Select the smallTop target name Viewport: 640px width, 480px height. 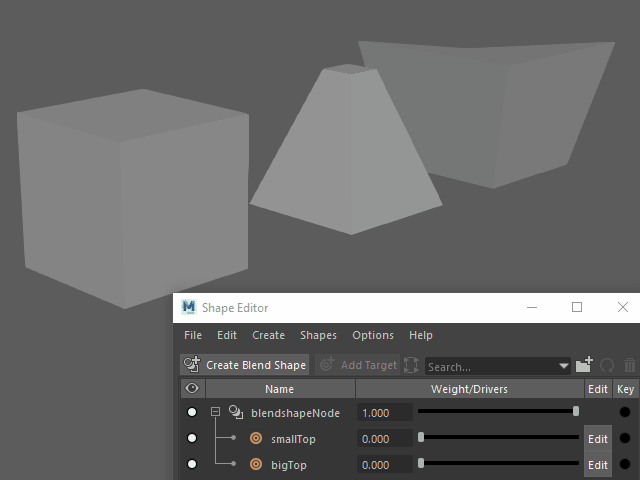(x=293, y=439)
